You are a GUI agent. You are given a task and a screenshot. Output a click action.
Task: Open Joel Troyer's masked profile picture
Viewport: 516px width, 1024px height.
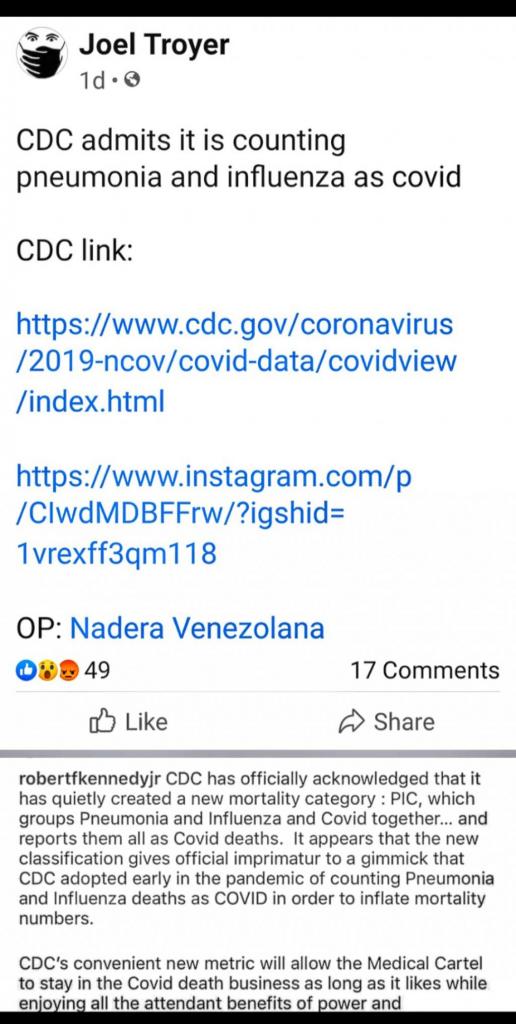(x=41, y=54)
